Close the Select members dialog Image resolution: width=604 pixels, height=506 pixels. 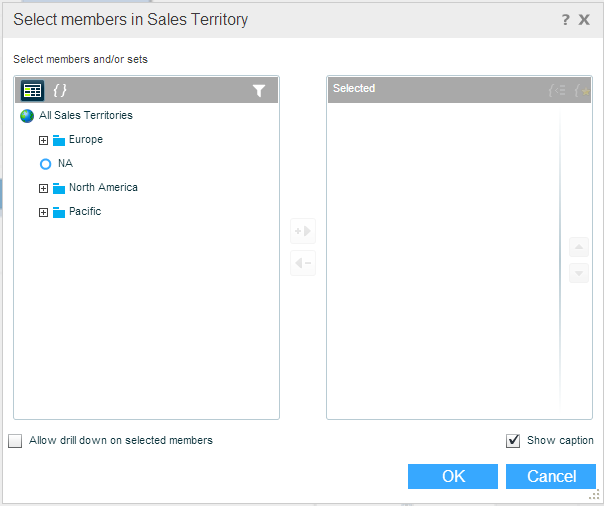click(584, 19)
